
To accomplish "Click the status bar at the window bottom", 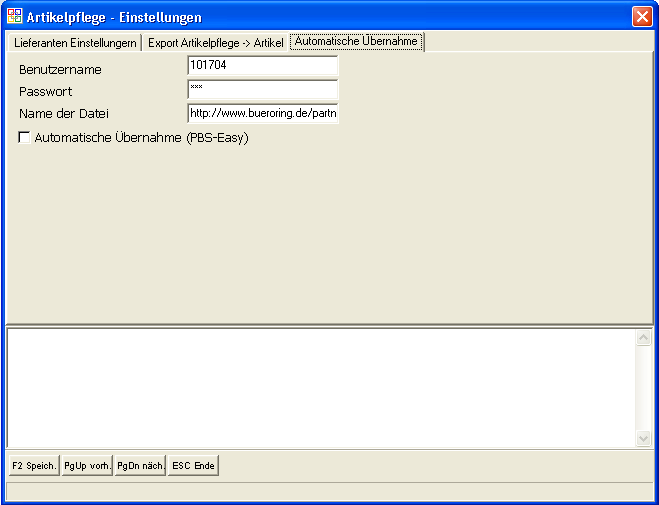I will point(329,491).
